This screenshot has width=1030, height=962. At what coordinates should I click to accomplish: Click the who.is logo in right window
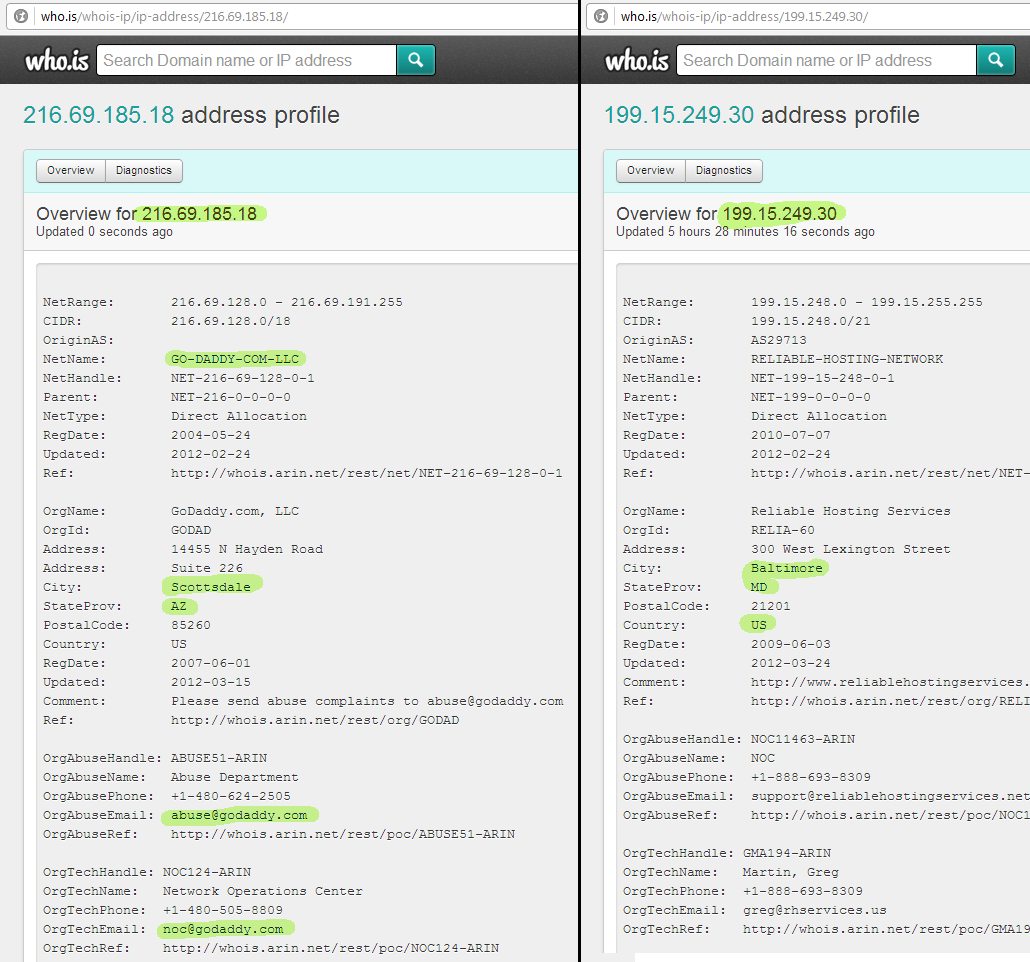(637, 60)
